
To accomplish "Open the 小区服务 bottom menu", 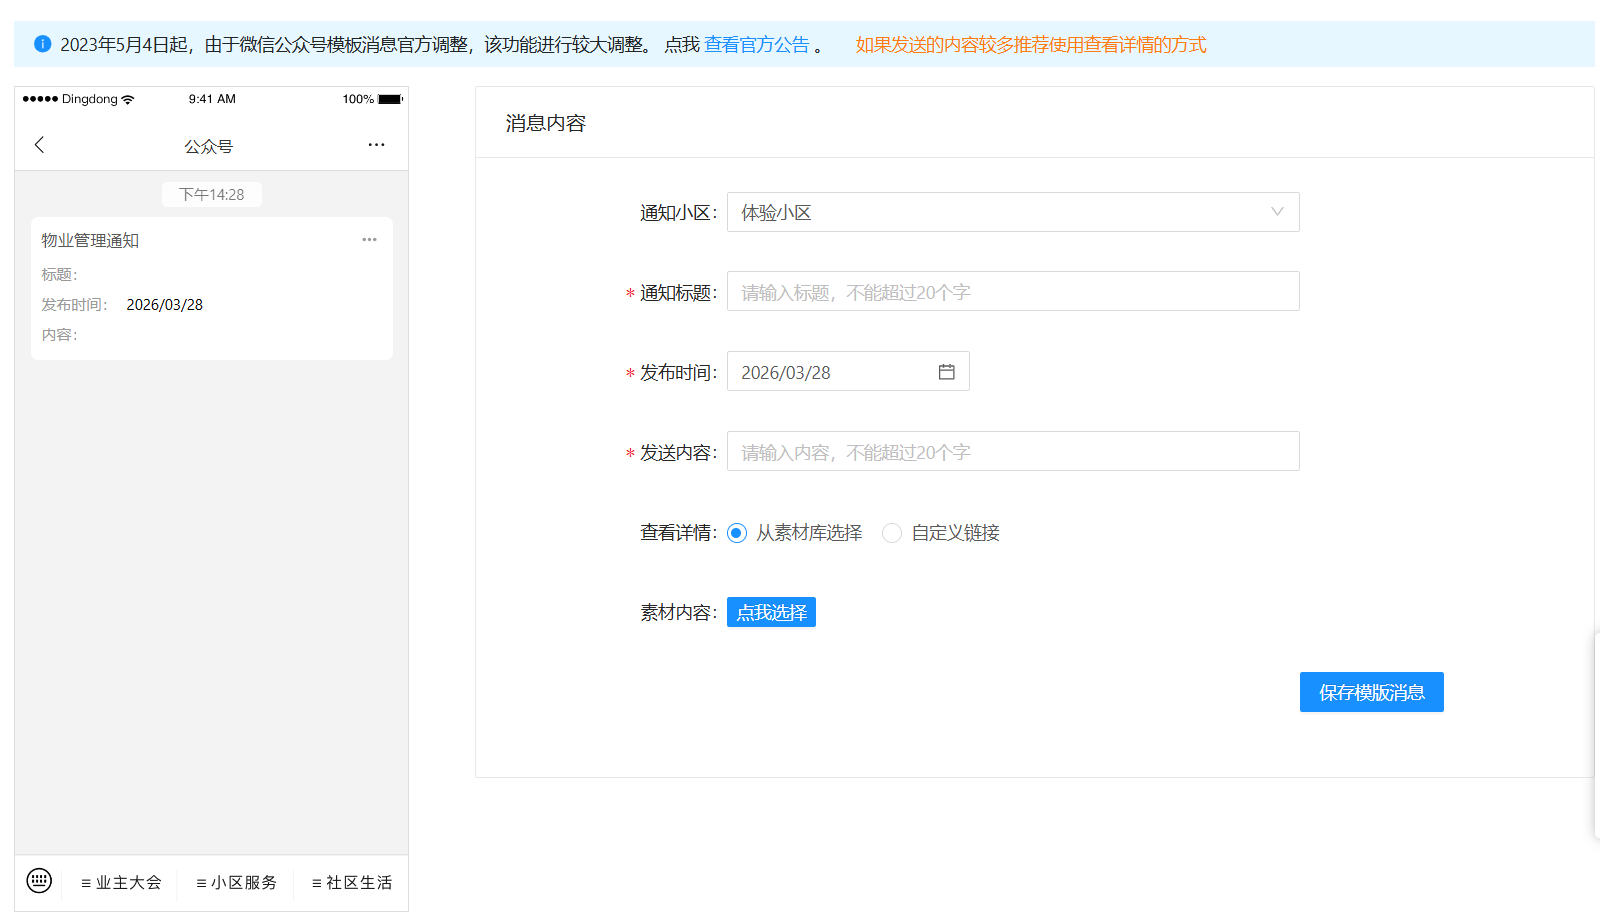I will (237, 883).
